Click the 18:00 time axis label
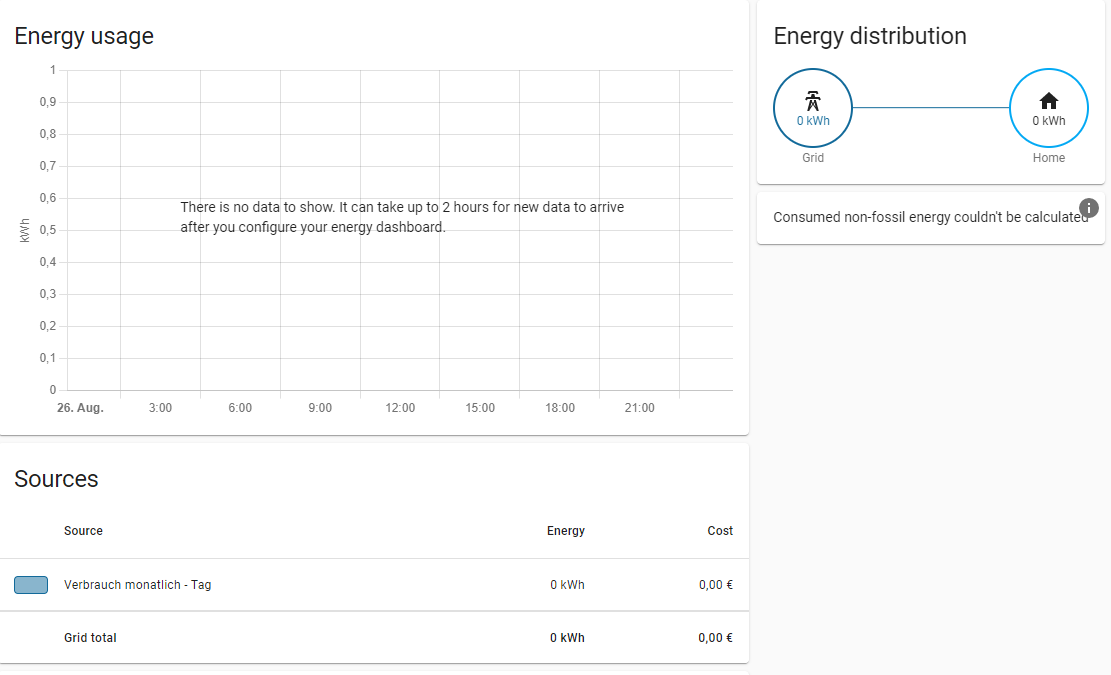 pyautogui.click(x=560, y=408)
